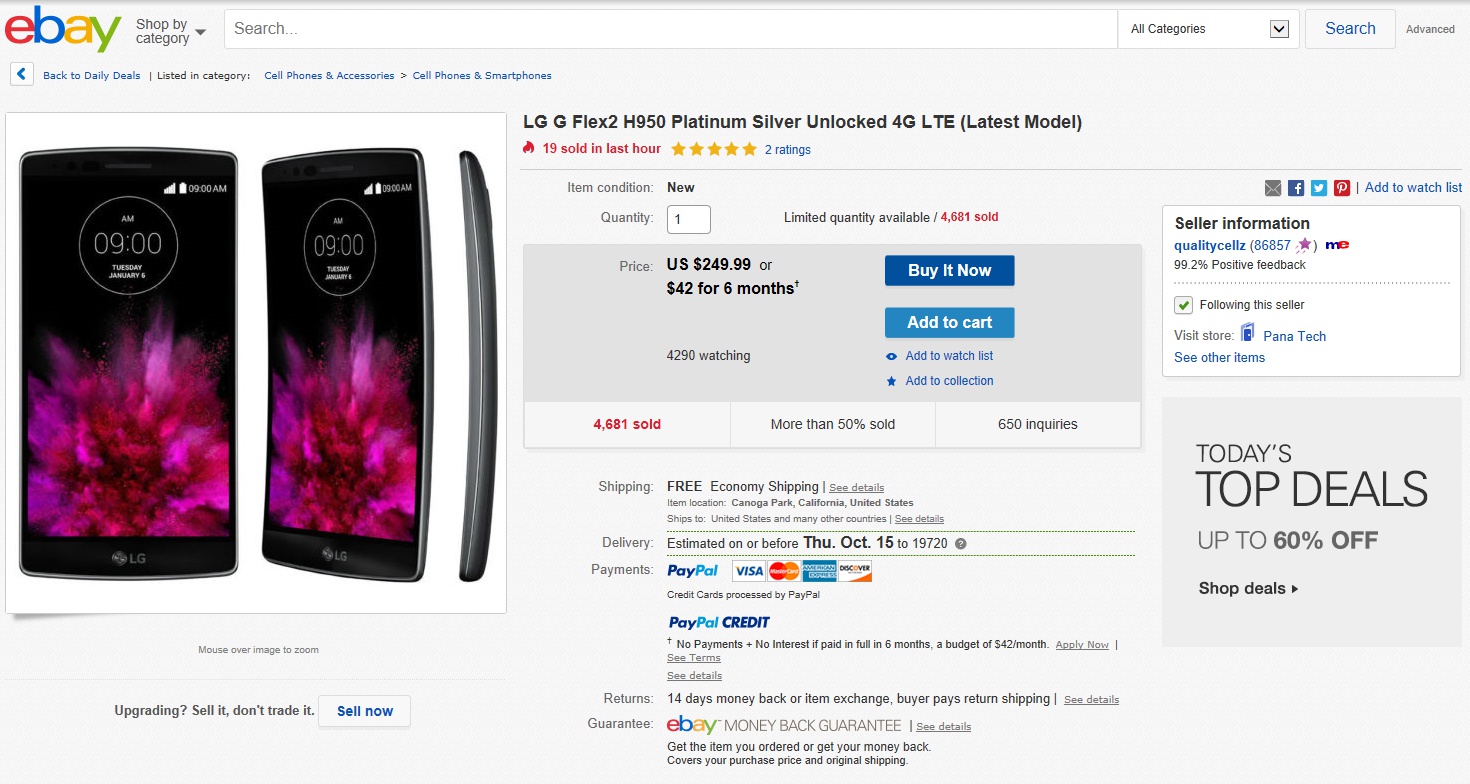Click into the Quantity field
The width and height of the screenshot is (1470, 784).
point(689,219)
